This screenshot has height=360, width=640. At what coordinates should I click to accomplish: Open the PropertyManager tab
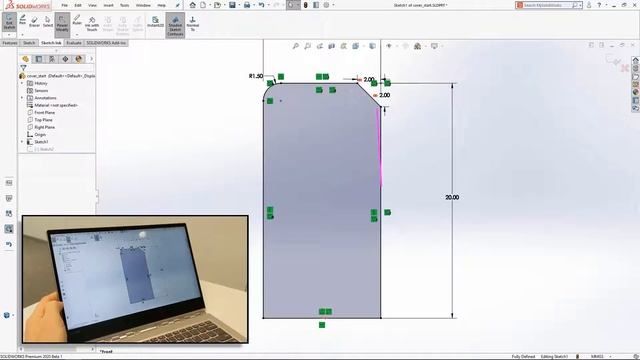click(x=39, y=59)
